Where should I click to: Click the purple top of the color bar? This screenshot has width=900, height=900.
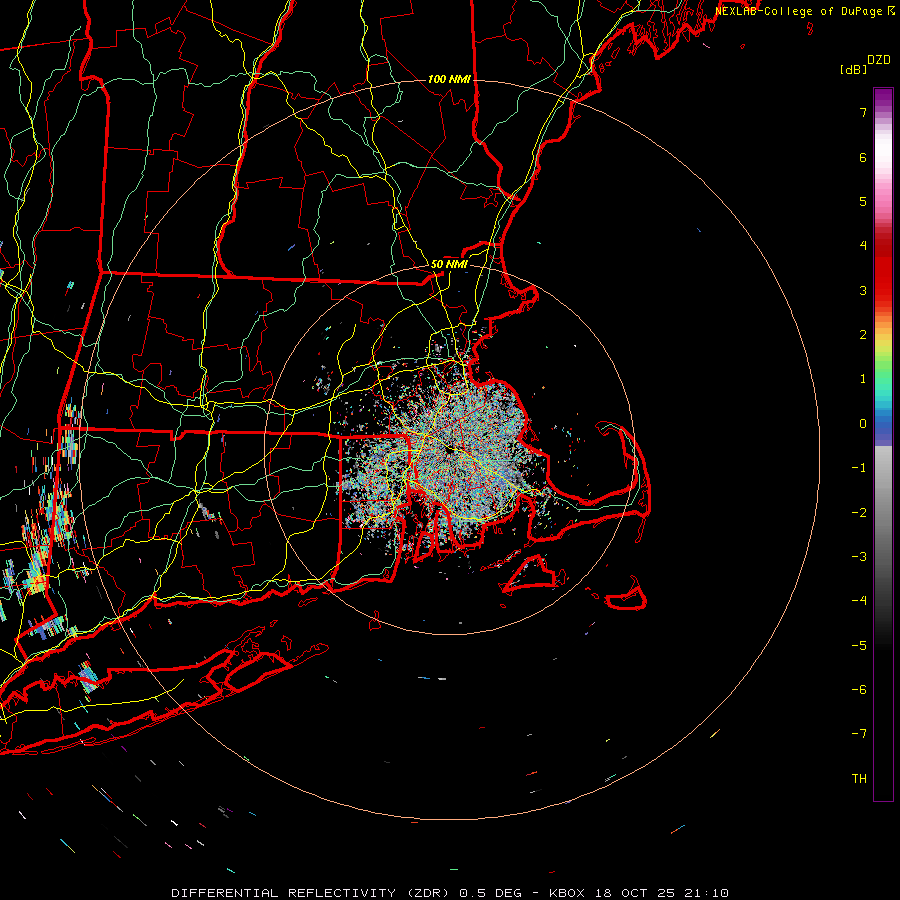[883, 98]
